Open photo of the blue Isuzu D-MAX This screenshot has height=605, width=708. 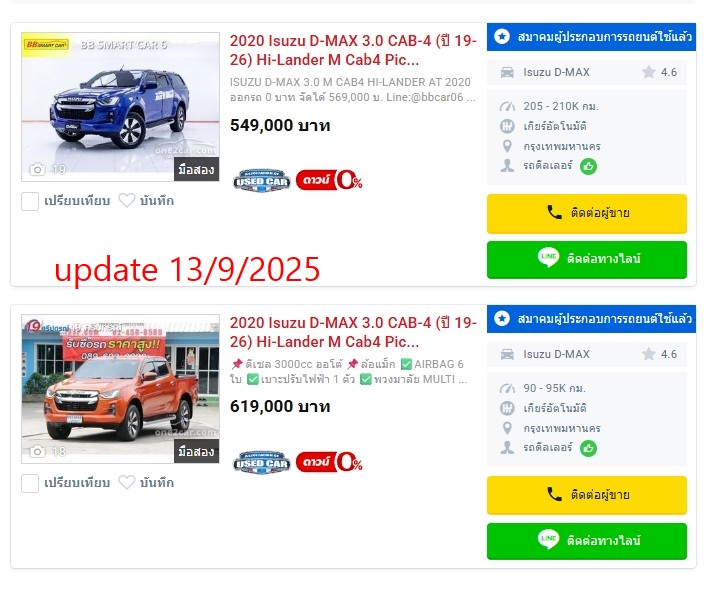pyautogui.click(x=120, y=107)
